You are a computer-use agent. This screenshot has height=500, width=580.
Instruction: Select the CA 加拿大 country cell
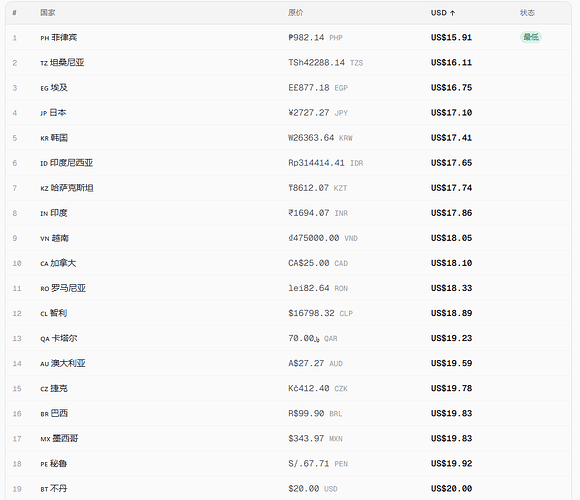pos(58,263)
